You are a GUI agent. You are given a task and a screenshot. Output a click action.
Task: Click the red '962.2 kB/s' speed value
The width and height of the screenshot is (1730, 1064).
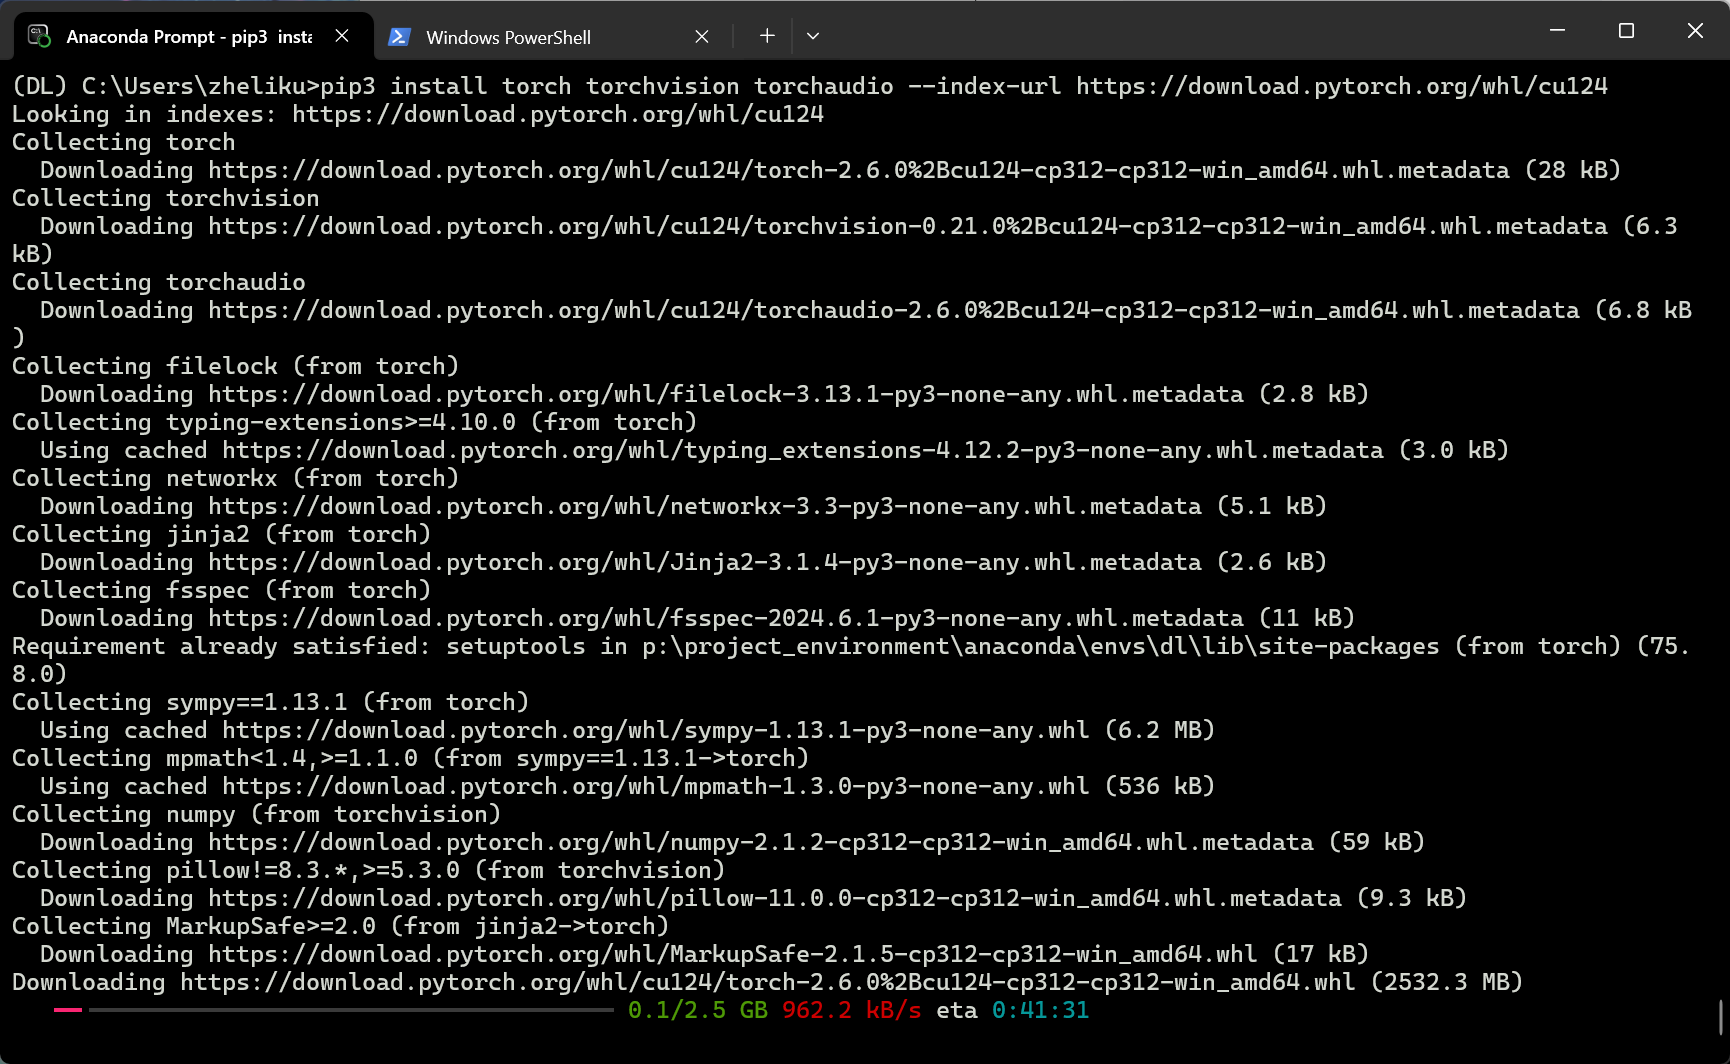[852, 1010]
